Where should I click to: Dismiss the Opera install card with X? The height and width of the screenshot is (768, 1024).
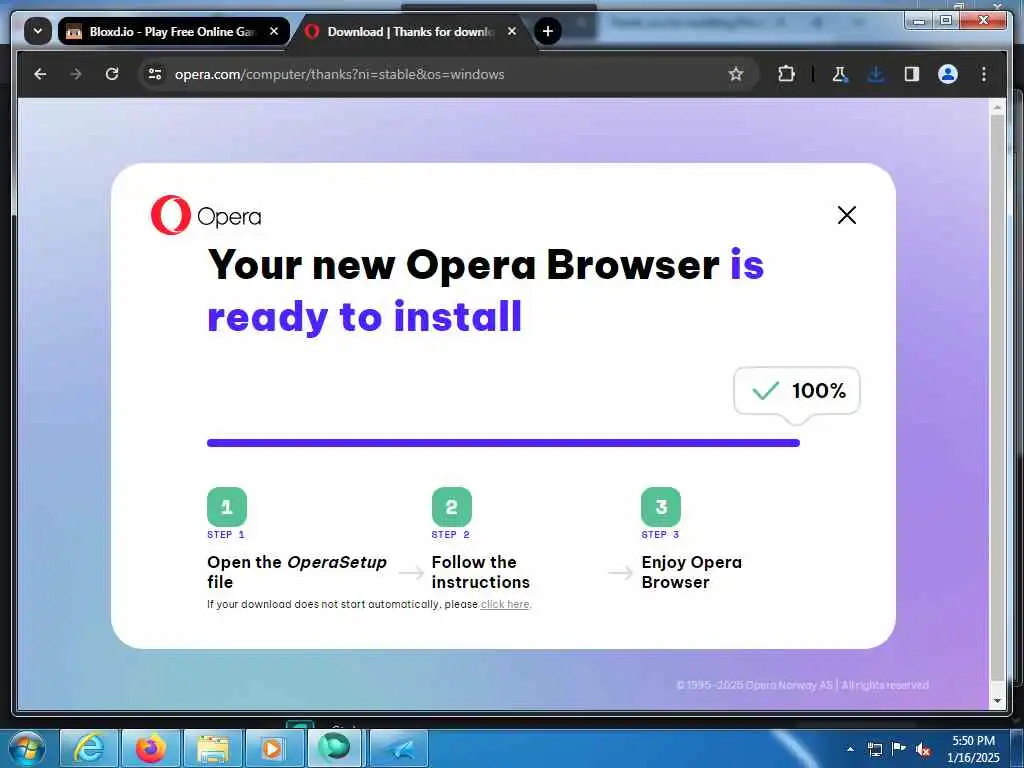[x=847, y=215]
